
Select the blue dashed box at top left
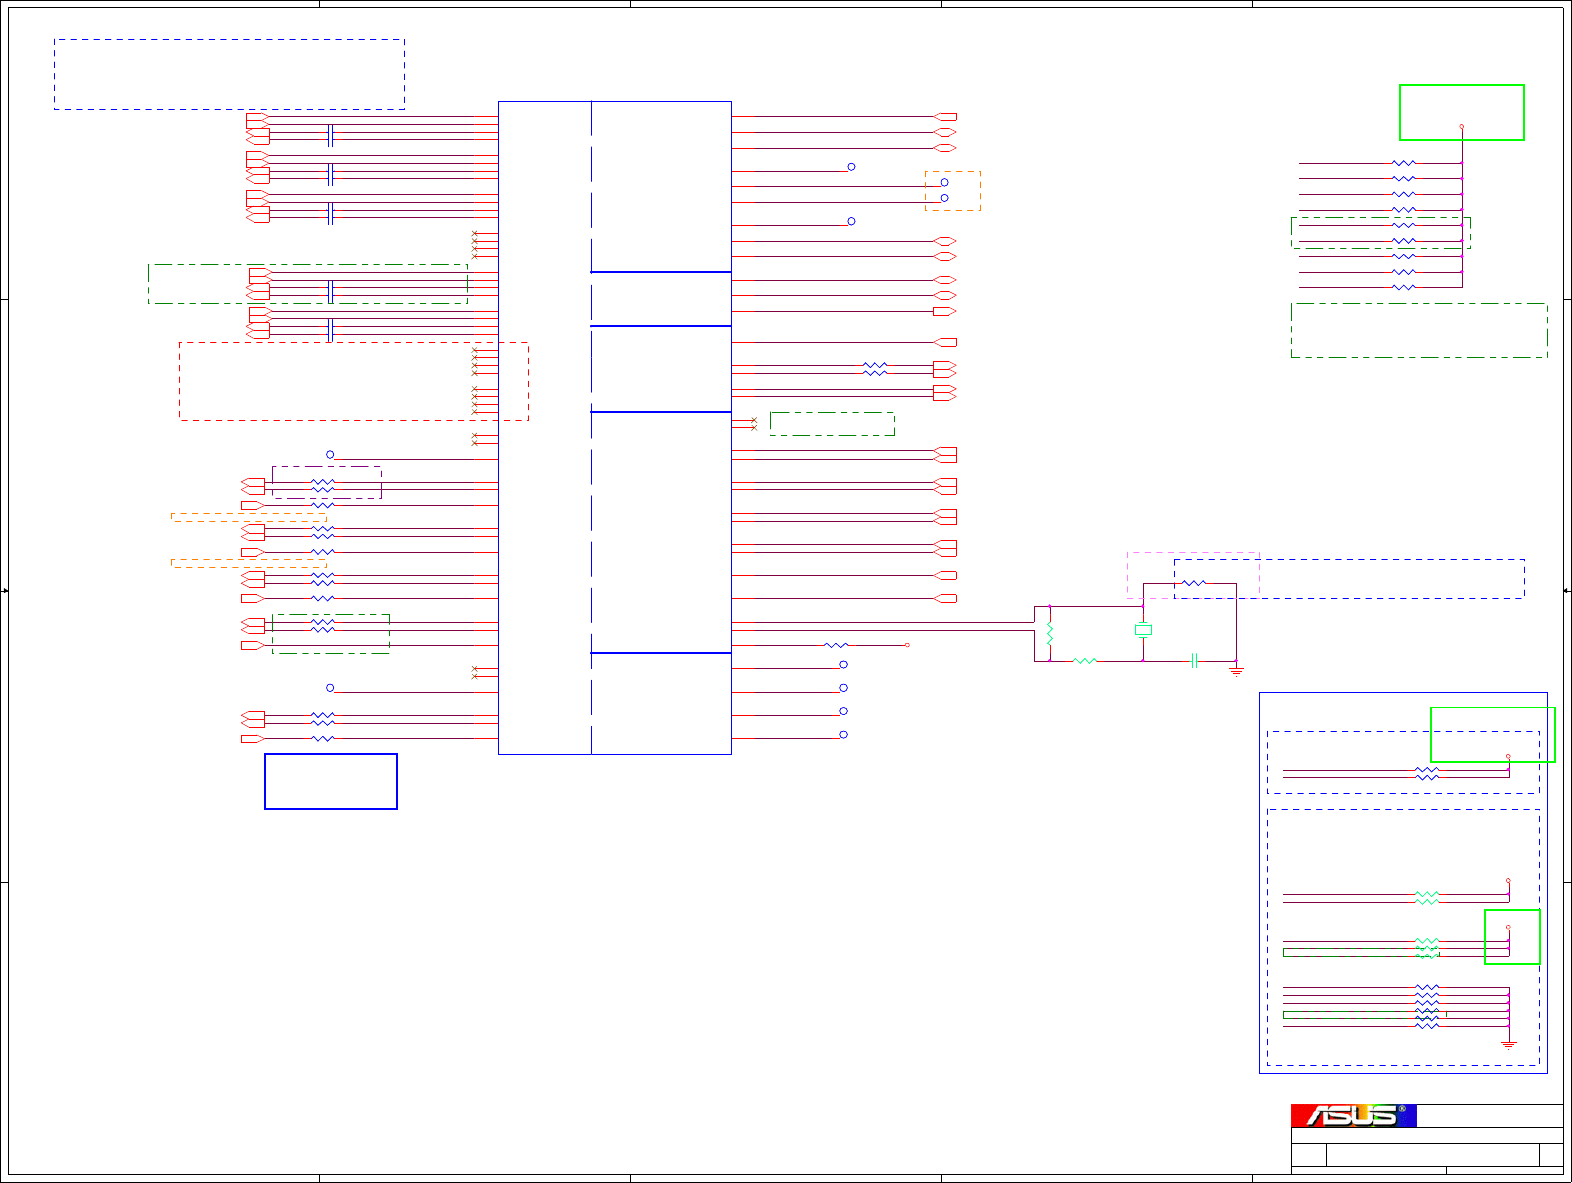pyautogui.click(x=229, y=74)
